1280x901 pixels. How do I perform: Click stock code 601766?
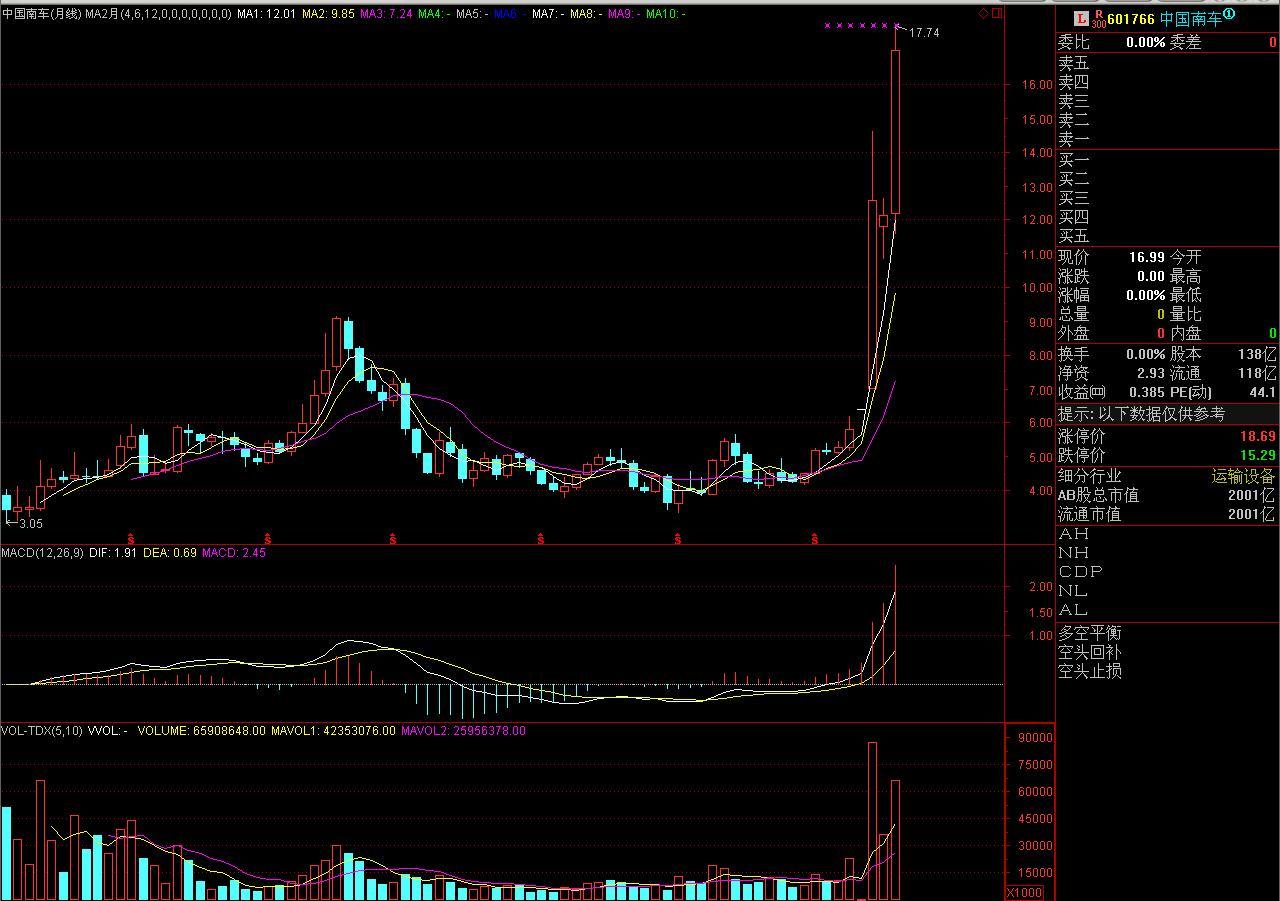pyautogui.click(x=1131, y=18)
